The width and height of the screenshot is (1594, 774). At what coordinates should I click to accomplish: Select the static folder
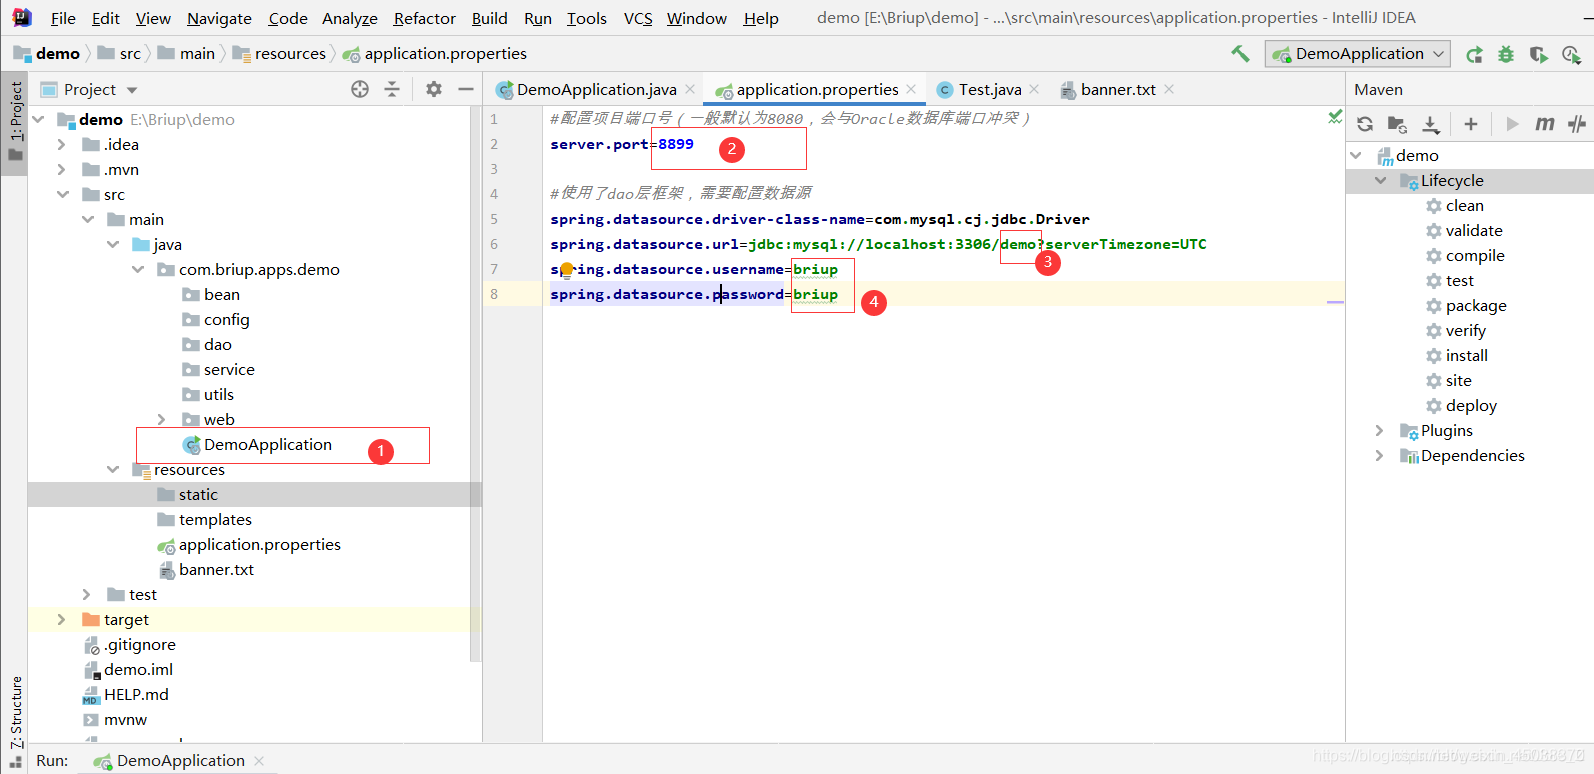point(198,494)
